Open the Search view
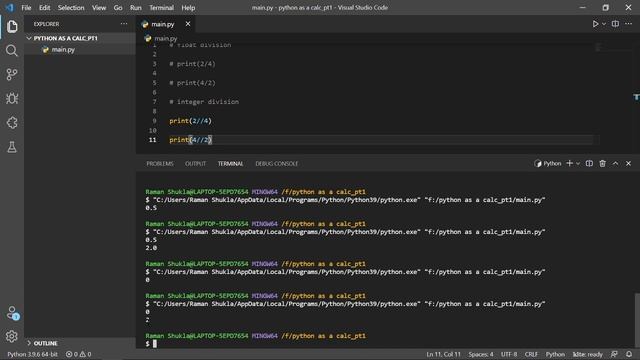640x360 pixels. tap(12, 51)
